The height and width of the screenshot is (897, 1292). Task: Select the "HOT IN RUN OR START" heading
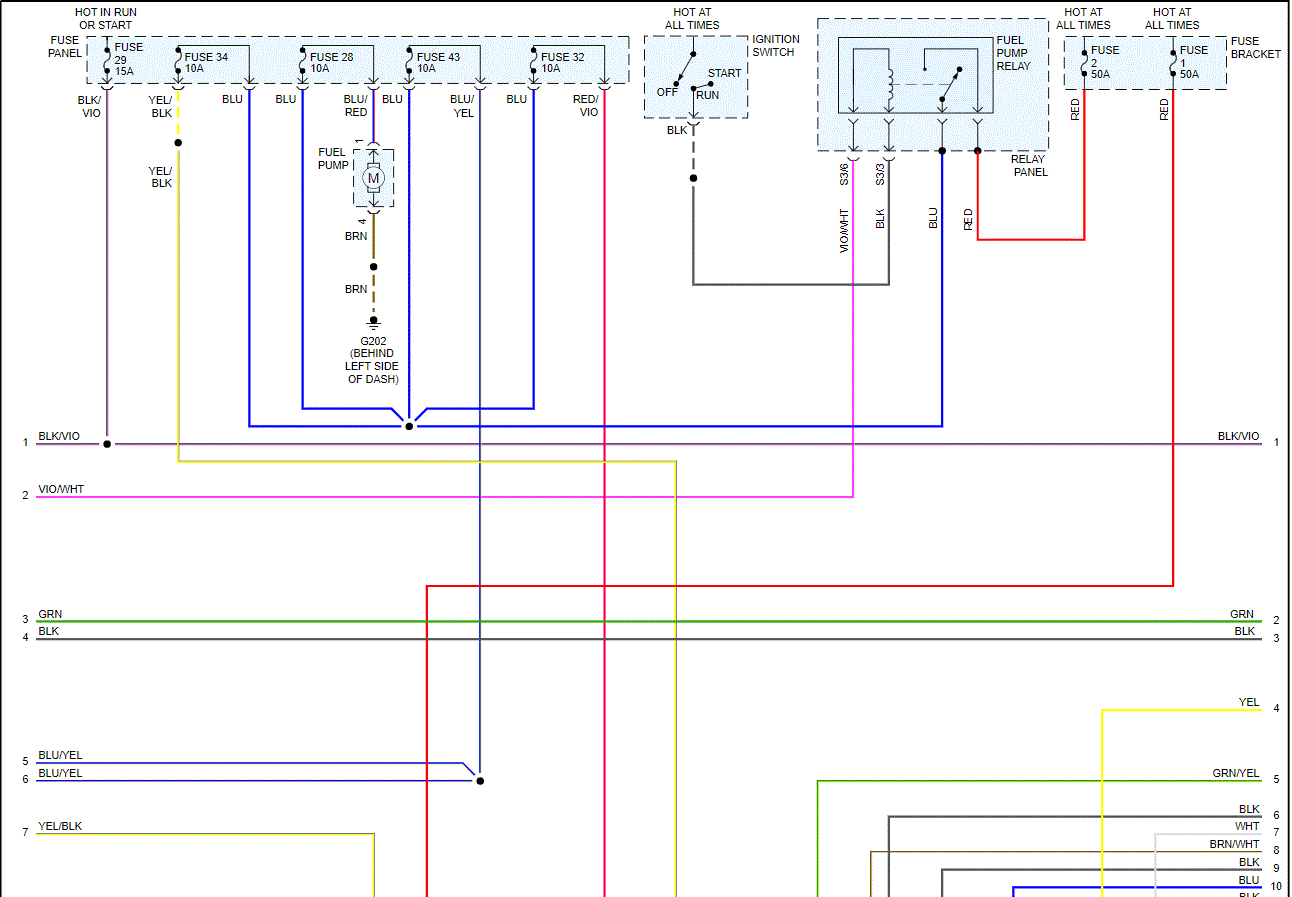point(105,19)
